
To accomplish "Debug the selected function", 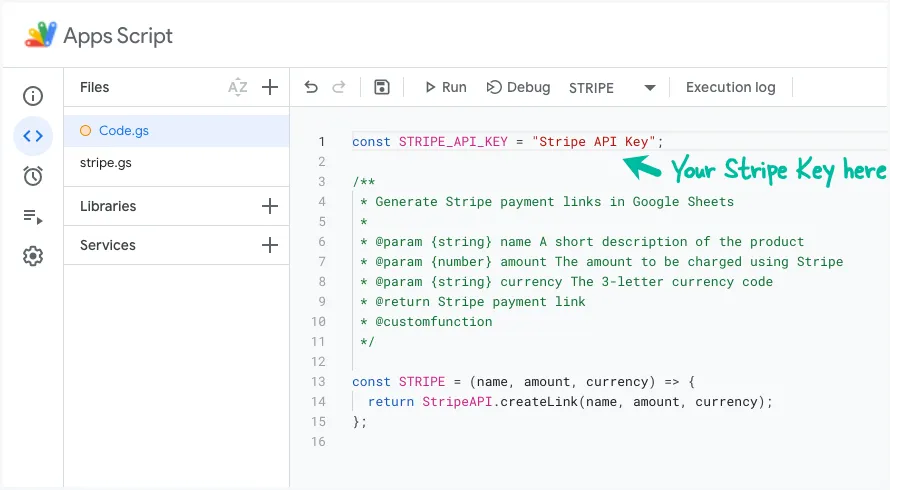I will click(518, 87).
